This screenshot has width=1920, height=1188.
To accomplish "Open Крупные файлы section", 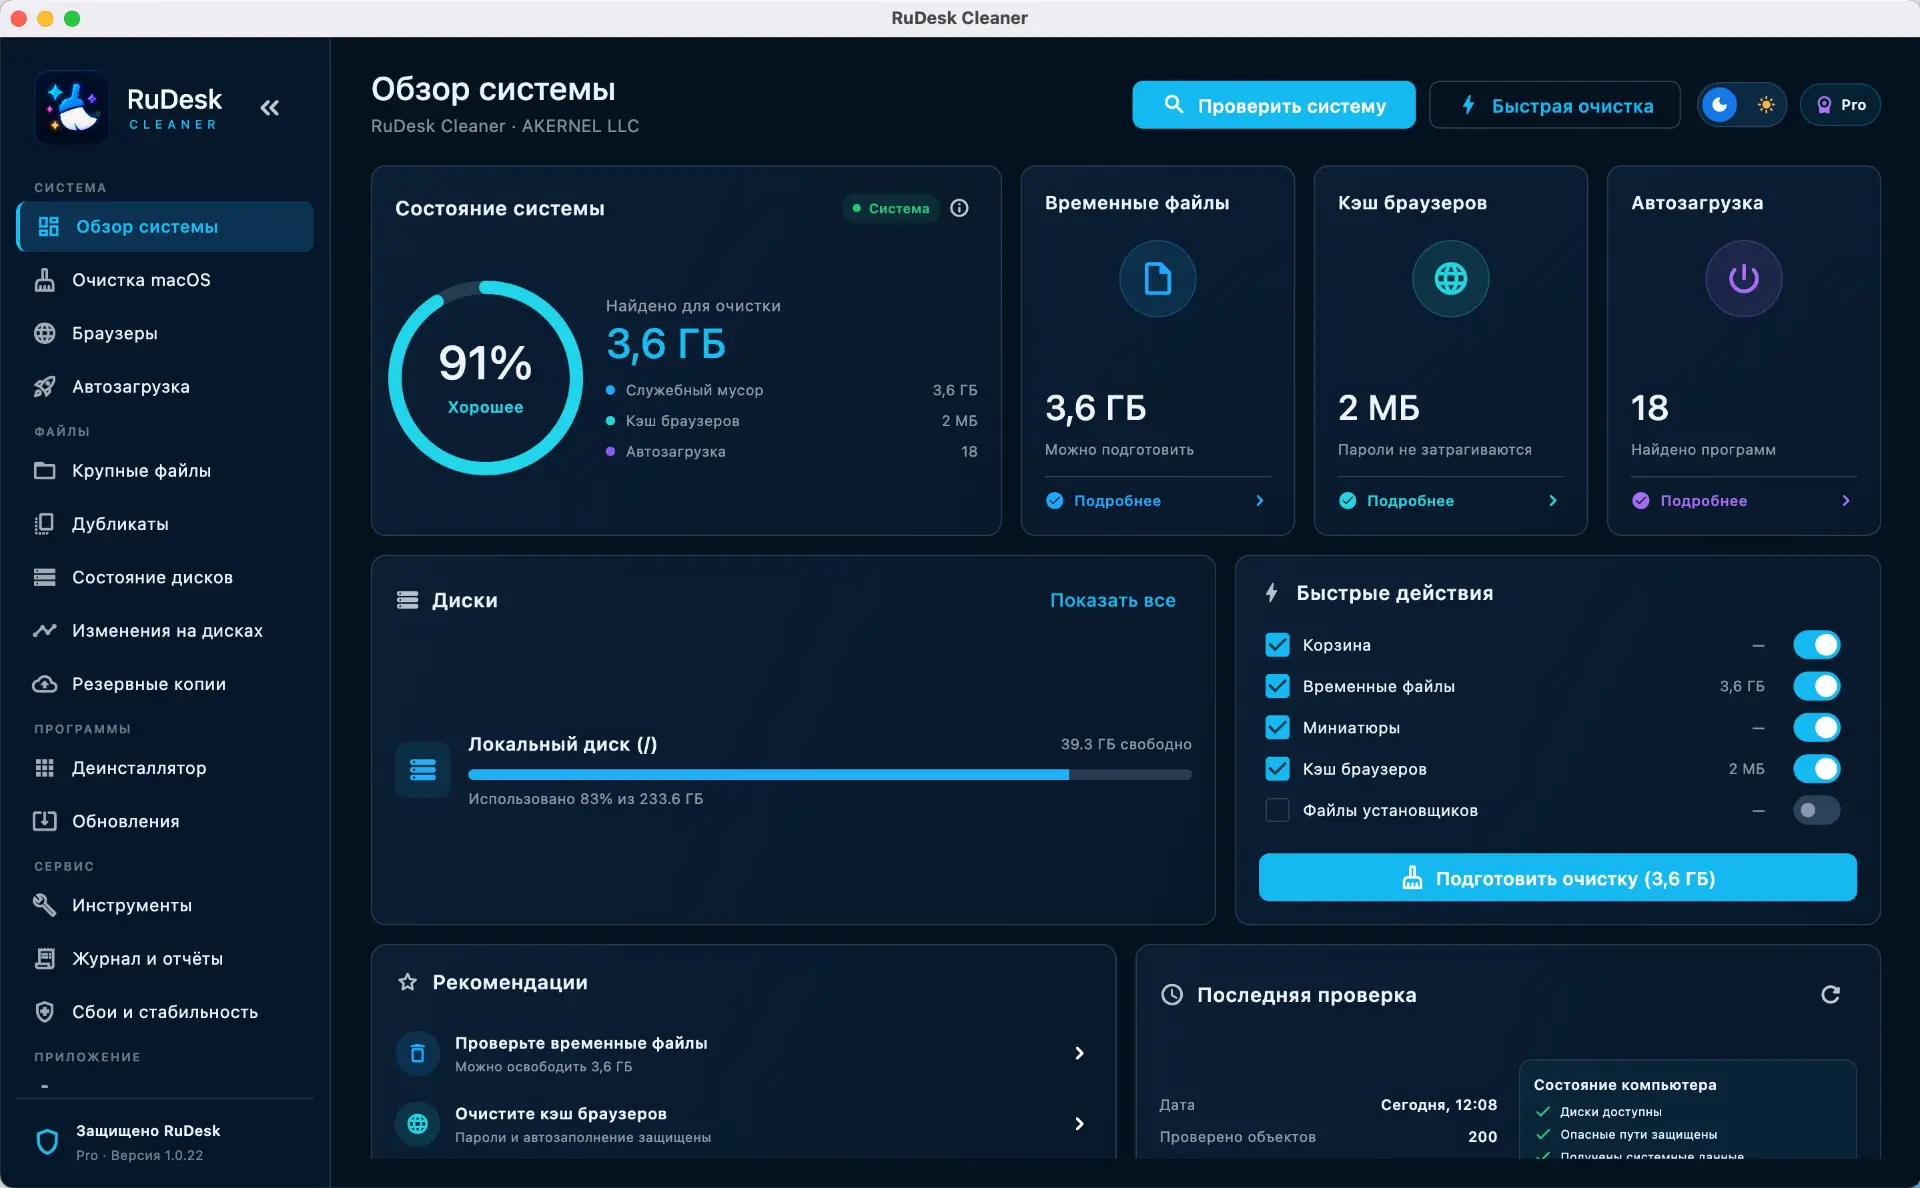I will tap(165, 470).
